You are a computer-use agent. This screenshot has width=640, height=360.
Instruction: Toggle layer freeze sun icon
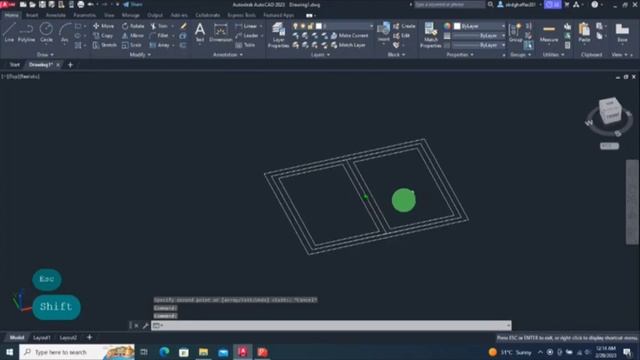303,26
